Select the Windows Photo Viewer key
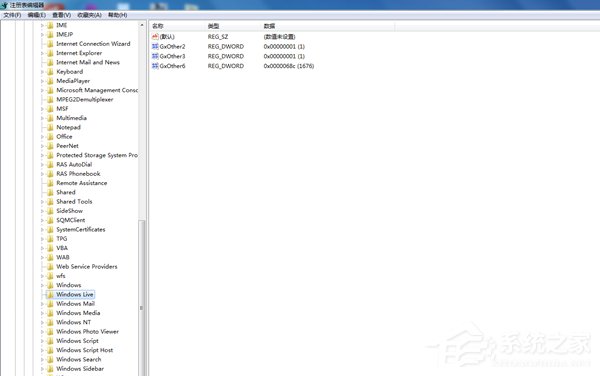Viewport: 600px width, 376px height. 87,332
